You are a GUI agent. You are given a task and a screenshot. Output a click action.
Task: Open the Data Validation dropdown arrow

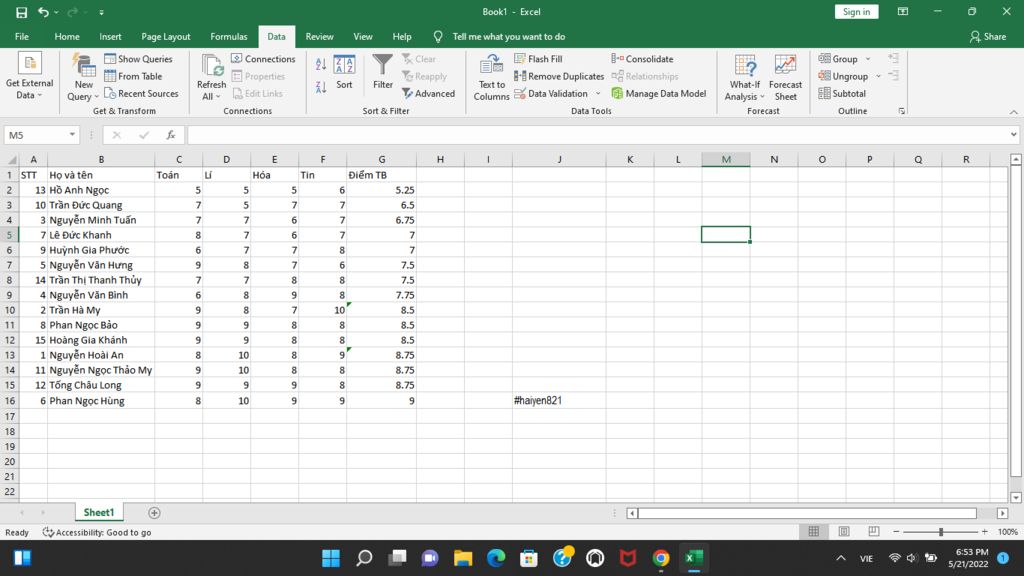[x=598, y=93]
